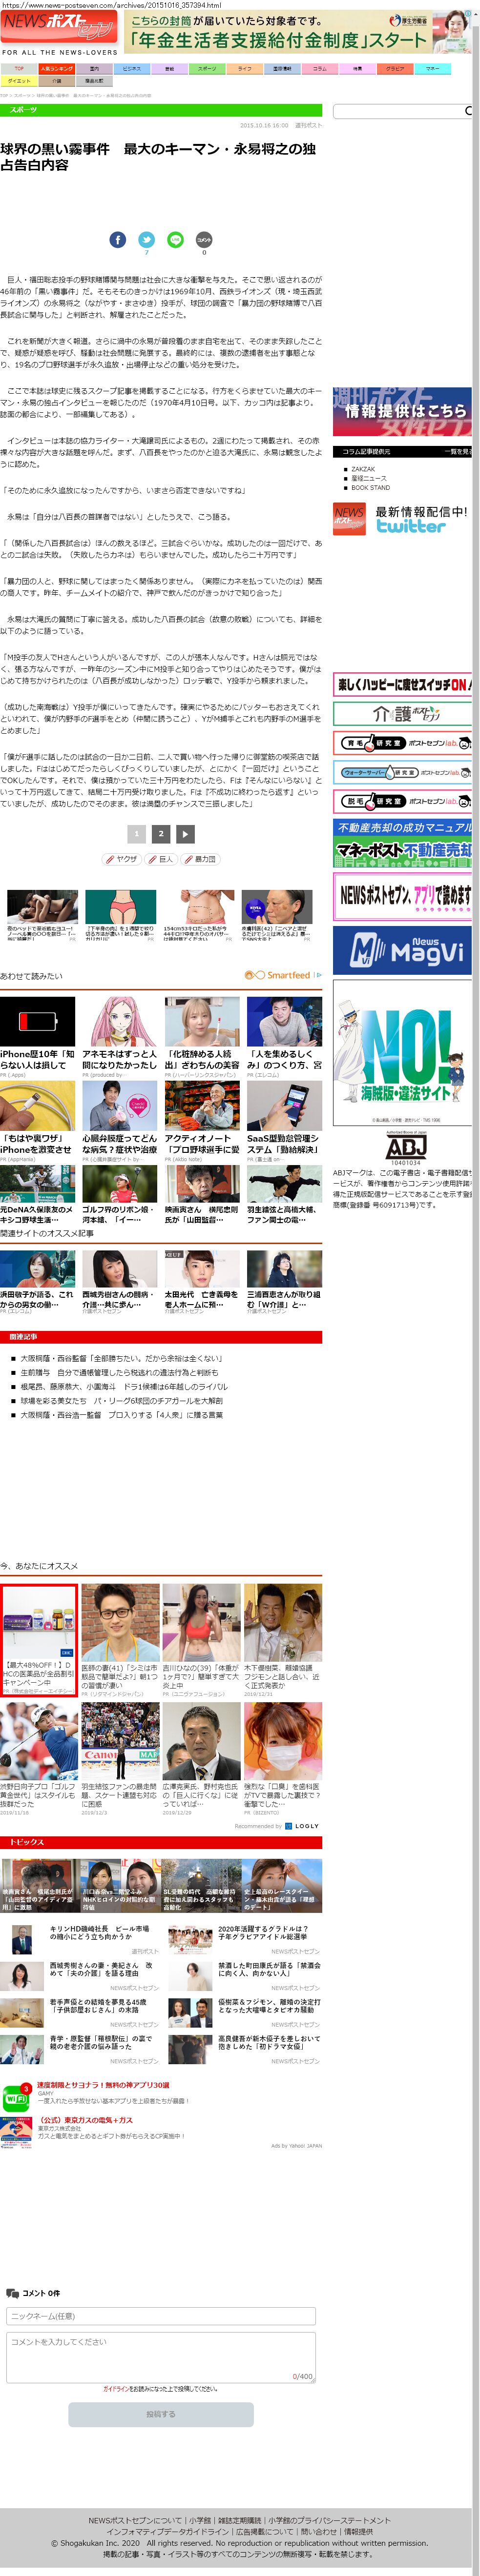This screenshot has height=2576, width=480.
Task: Click the ニックネーム(任意) nickname field
Action: pyautogui.click(x=161, y=2315)
